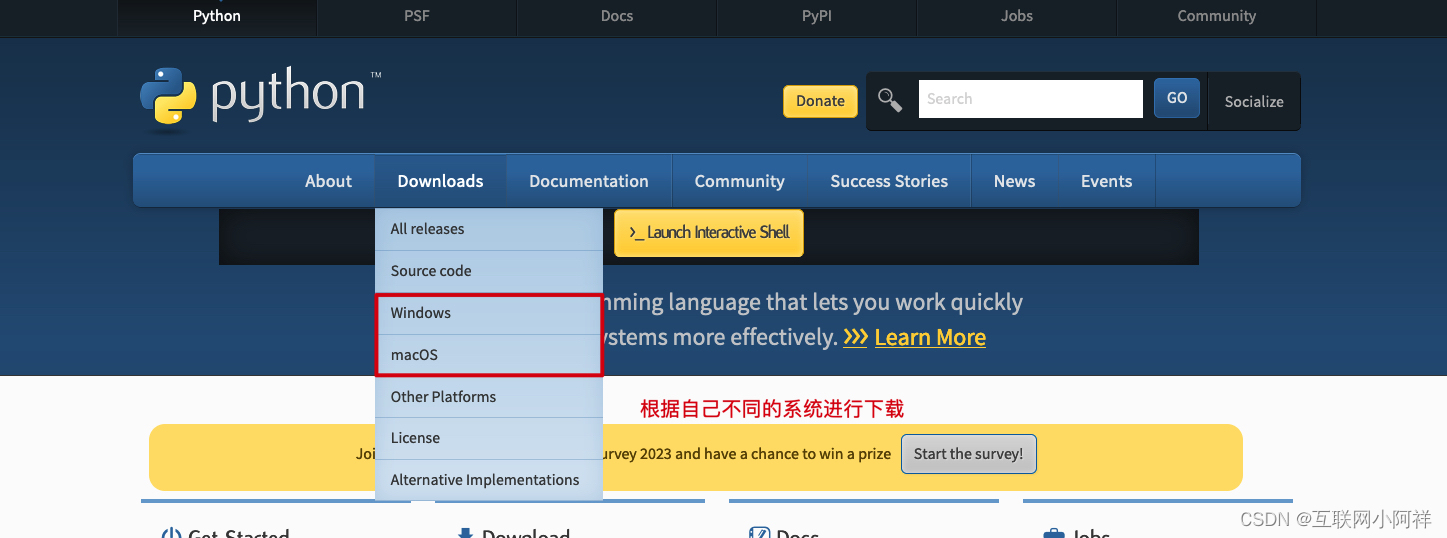Open the PSF top tab
Screen dimensions: 1447x538
point(417,16)
